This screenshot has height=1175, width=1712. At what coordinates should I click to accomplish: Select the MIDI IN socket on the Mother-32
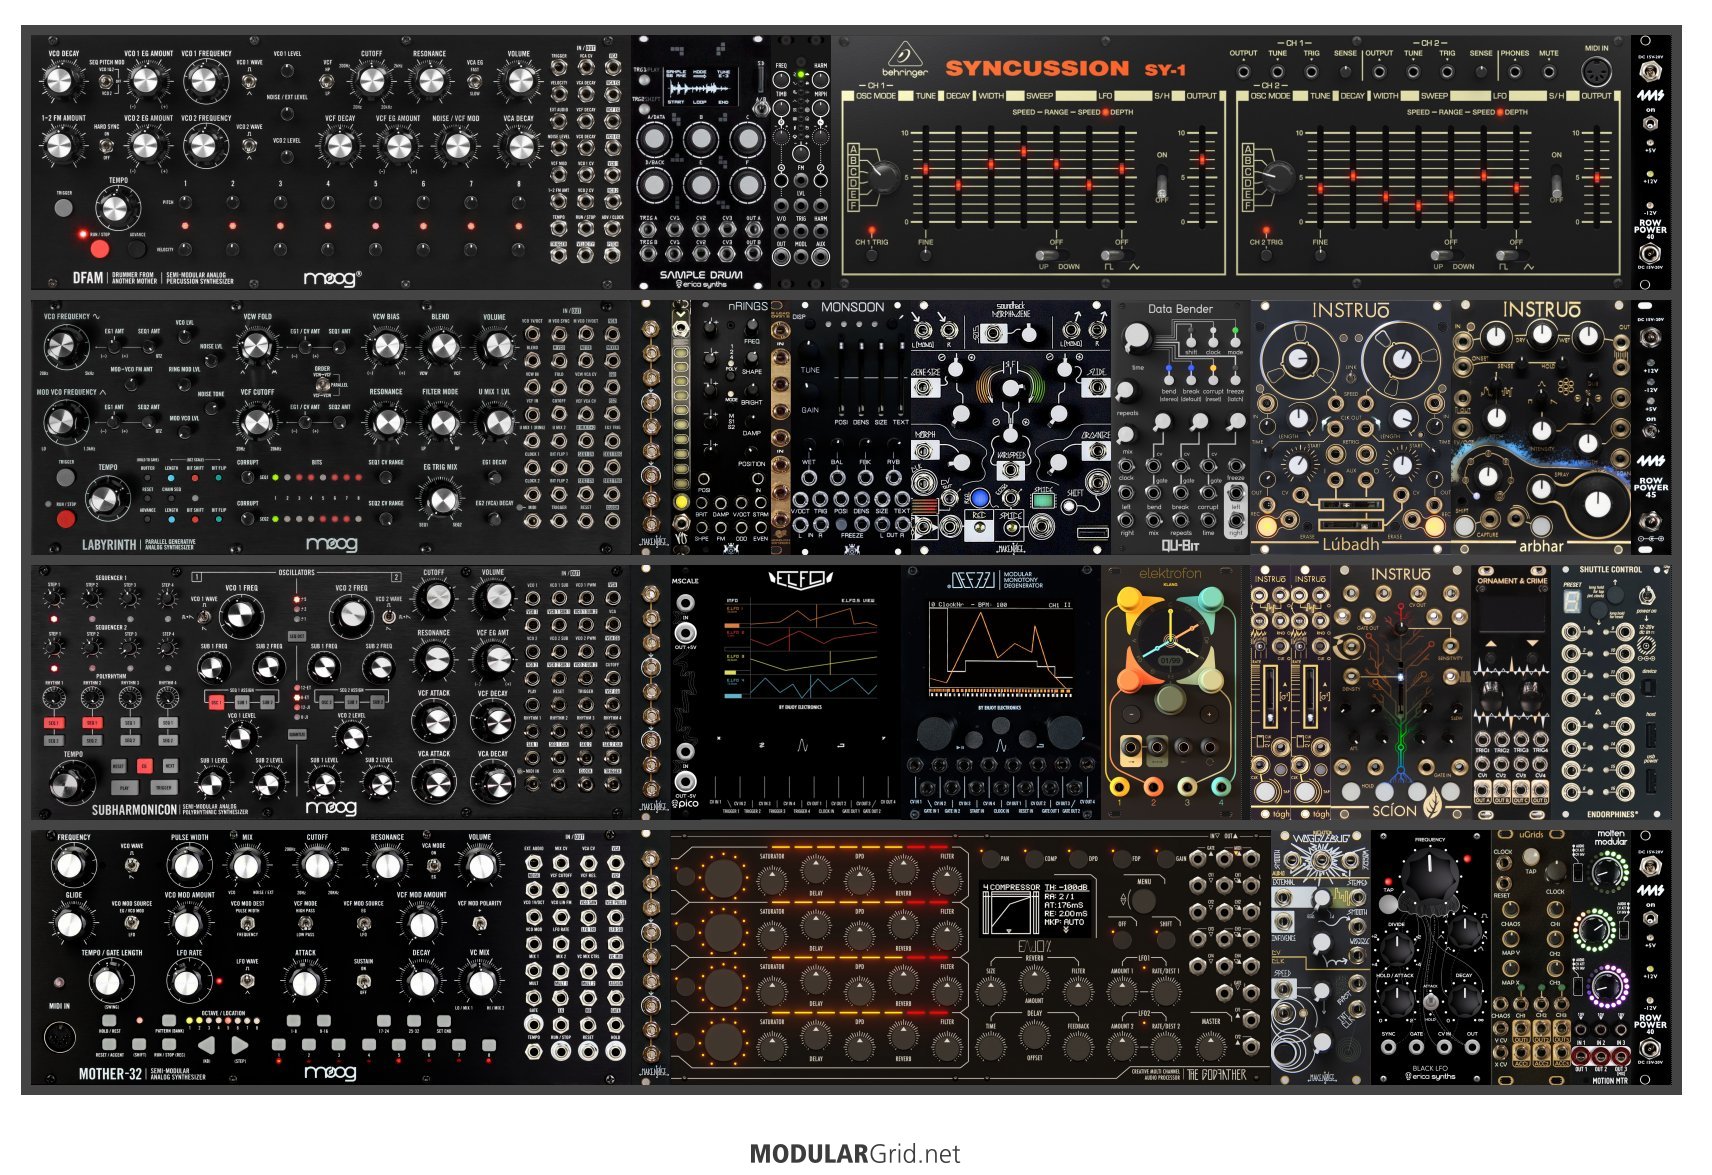coord(61,1037)
